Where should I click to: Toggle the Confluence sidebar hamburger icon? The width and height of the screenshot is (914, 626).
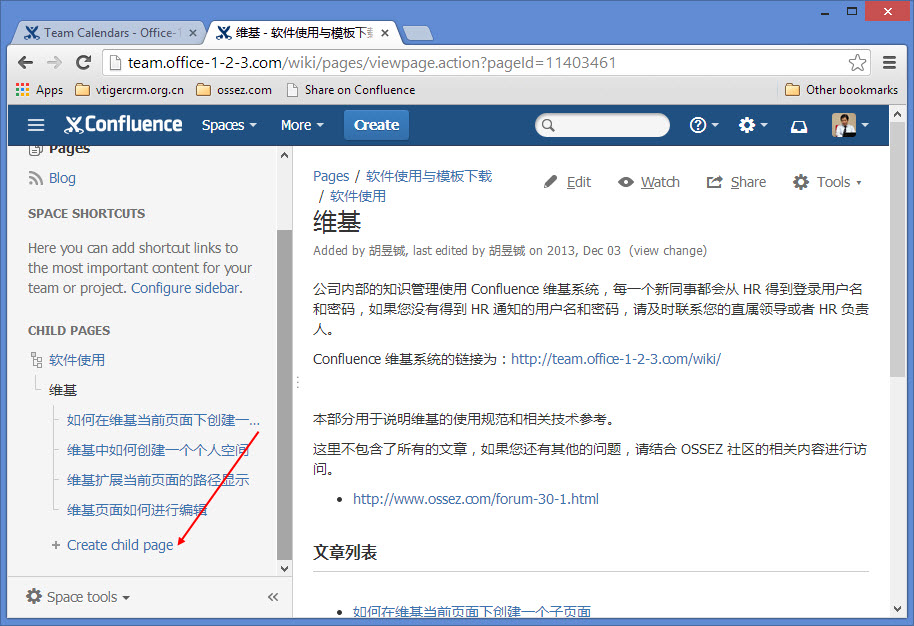36,125
